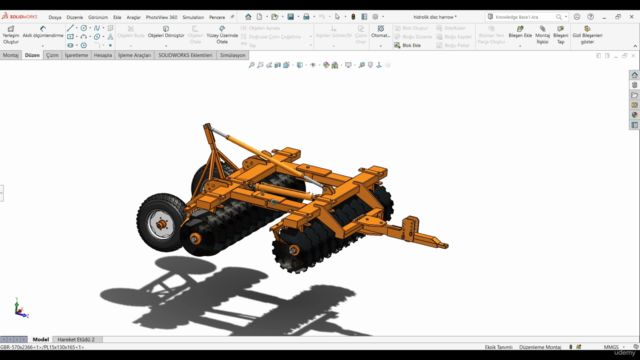The image size is (640, 360).
Task: Select the Line sketch tool
Action: click(x=70, y=28)
